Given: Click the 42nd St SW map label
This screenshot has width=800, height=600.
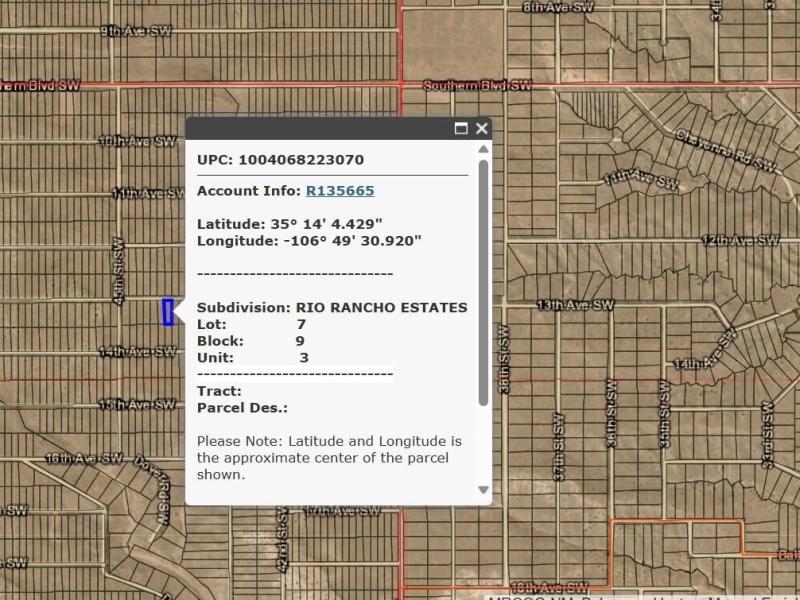Looking at the screenshot, I should [283, 540].
